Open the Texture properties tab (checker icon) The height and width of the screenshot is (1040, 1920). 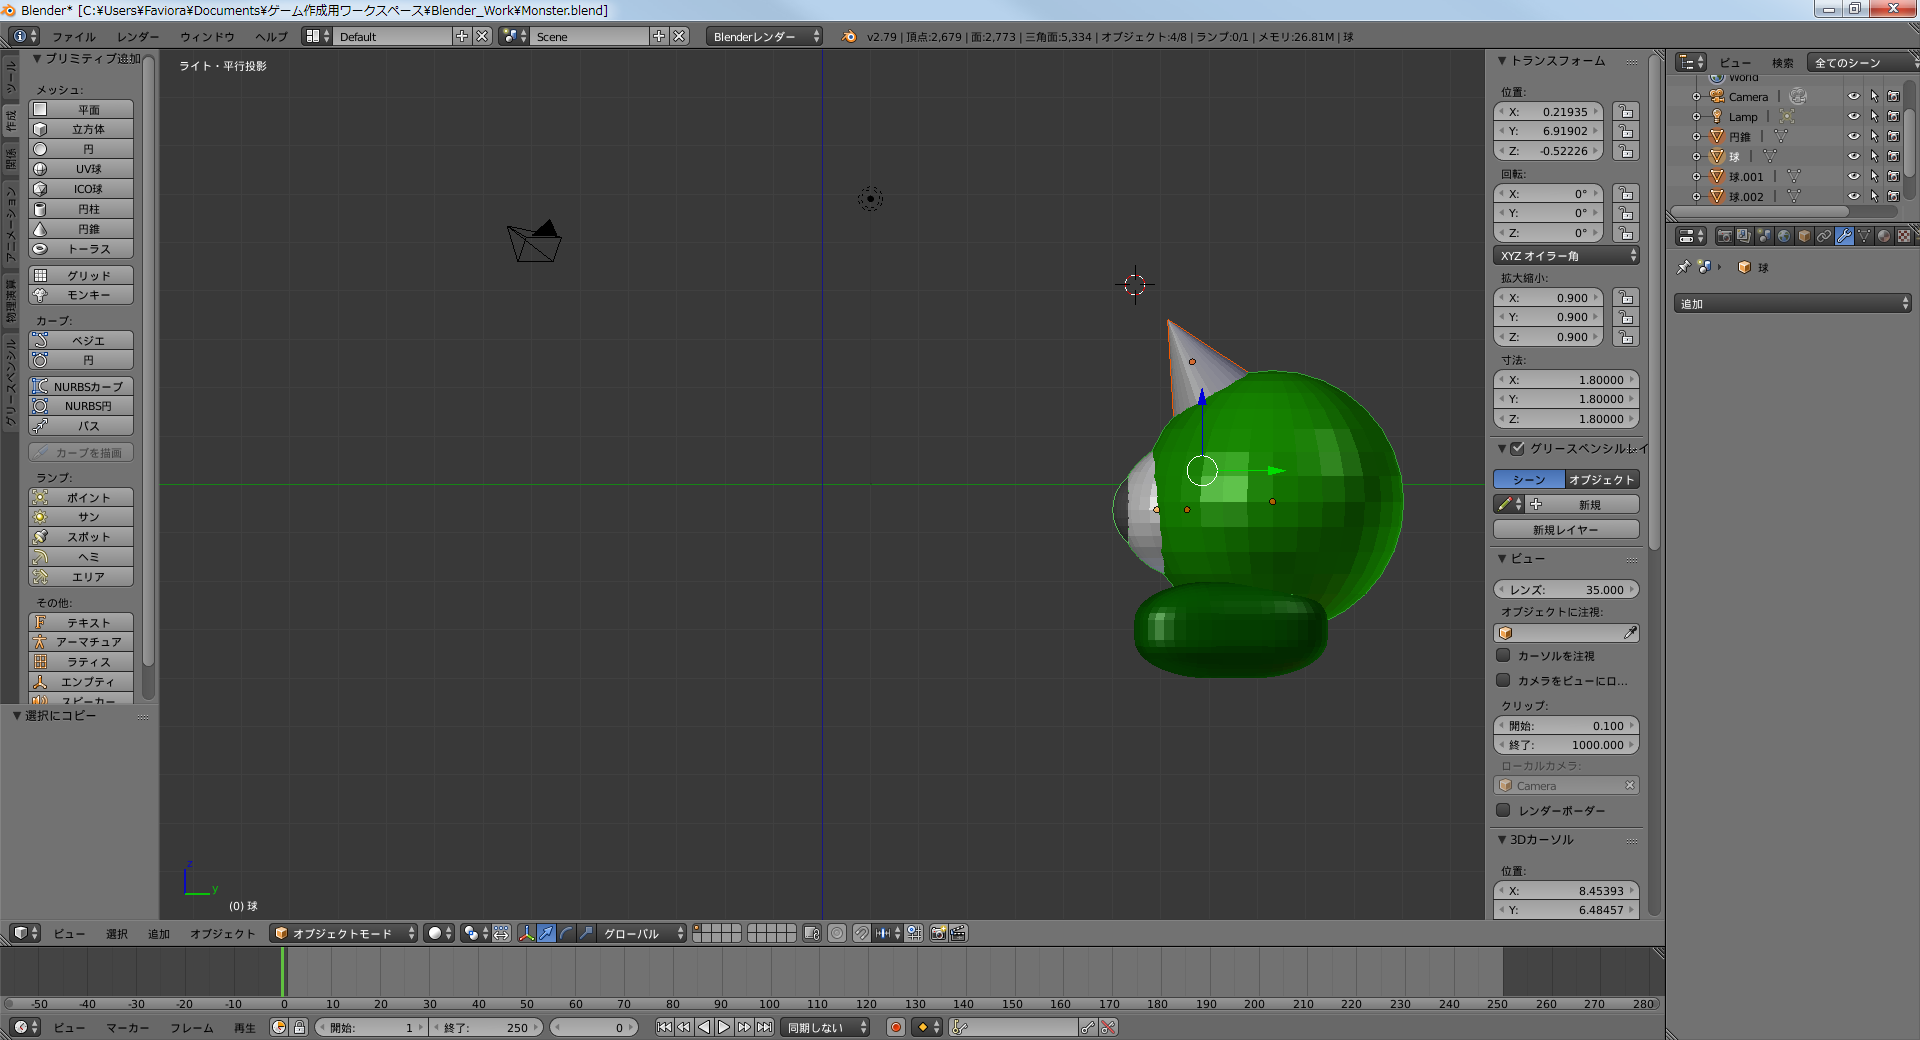1904,236
